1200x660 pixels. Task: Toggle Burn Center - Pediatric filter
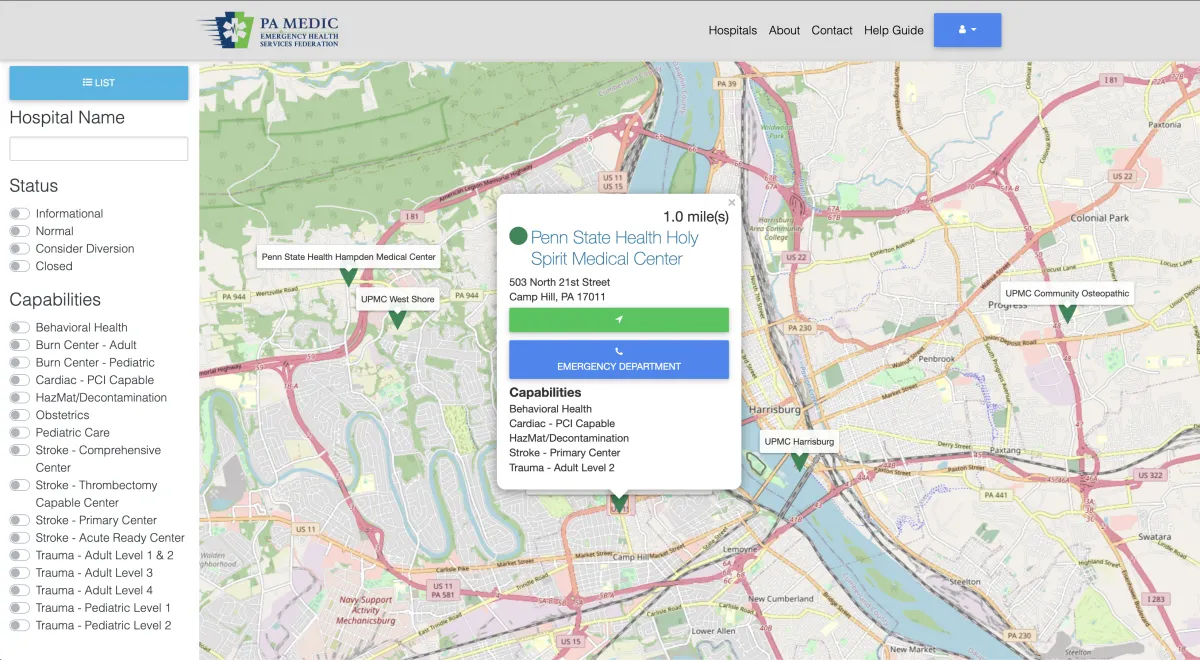pos(19,363)
